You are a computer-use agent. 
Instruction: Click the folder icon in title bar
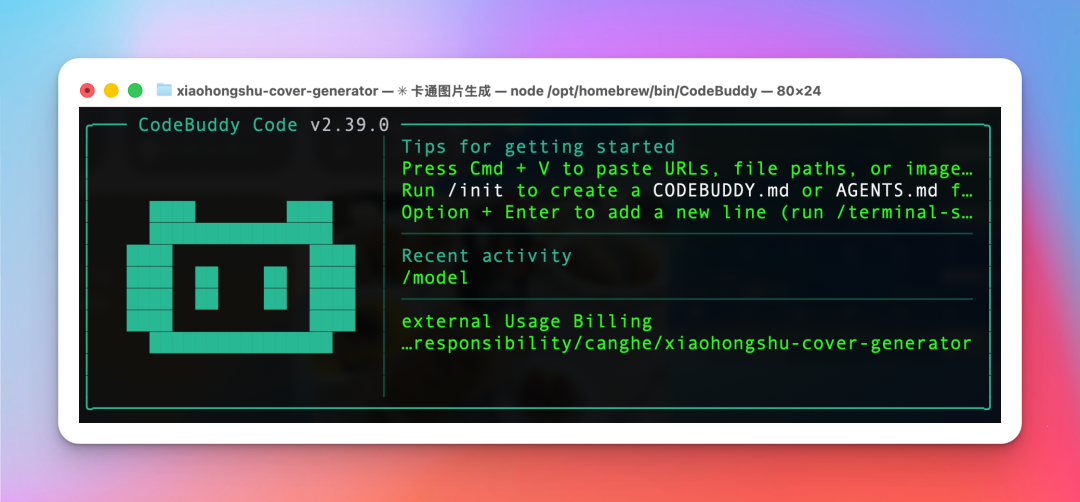pyautogui.click(x=164, y=90)
